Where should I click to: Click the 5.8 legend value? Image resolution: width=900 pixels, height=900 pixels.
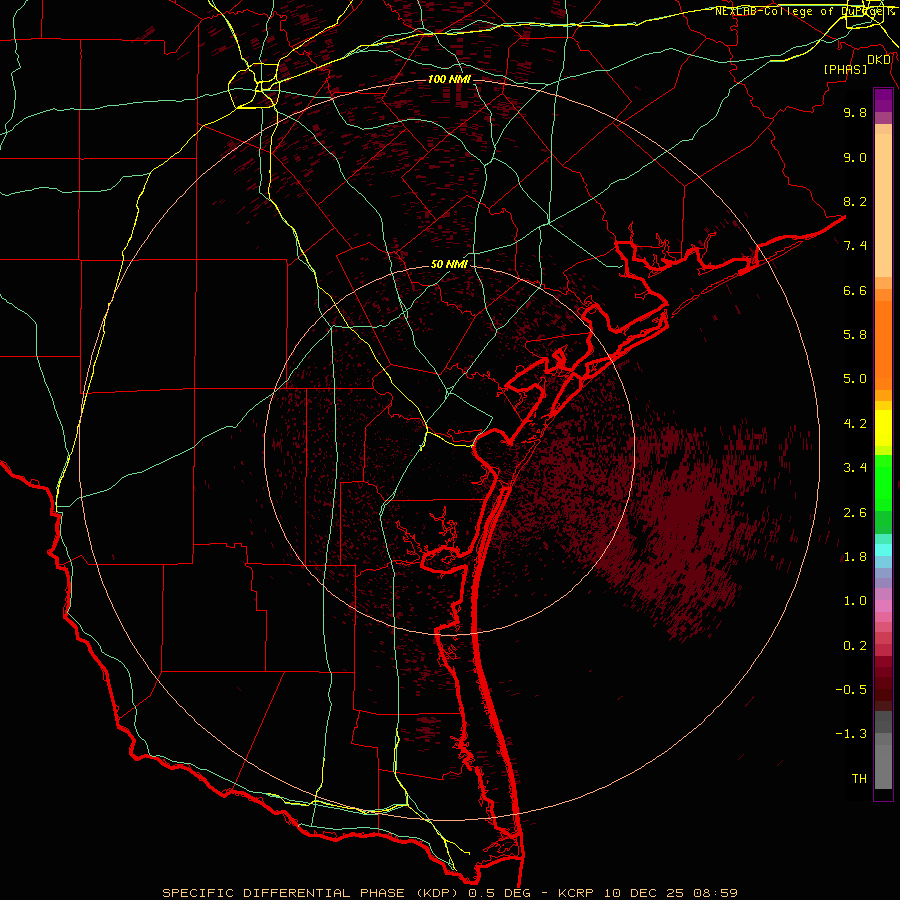855,335
